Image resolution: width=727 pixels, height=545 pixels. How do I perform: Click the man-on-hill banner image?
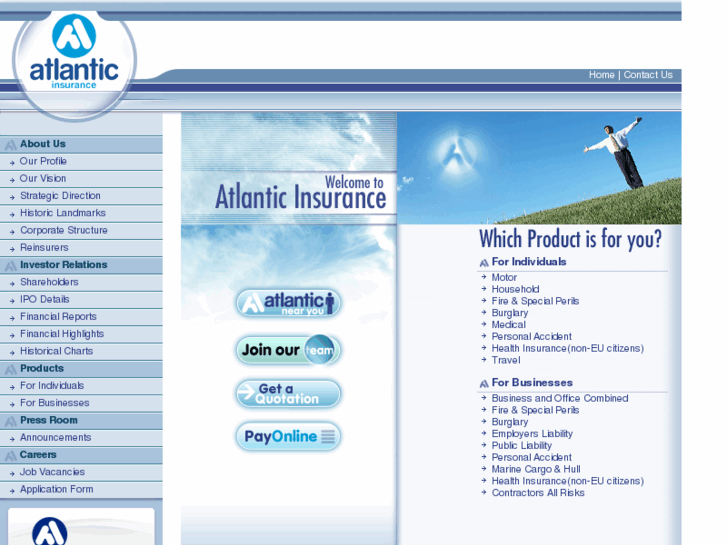pyautogui.click(x=539, y=168)
